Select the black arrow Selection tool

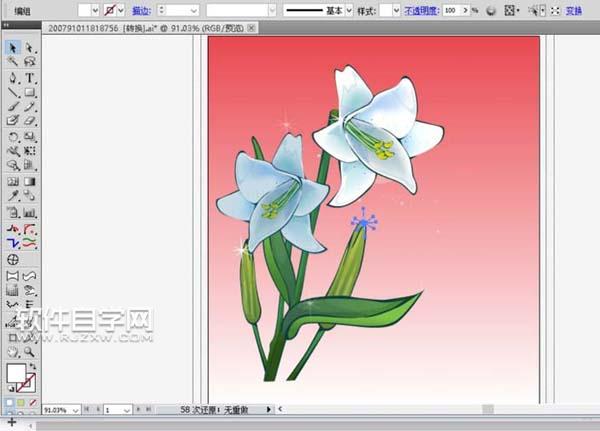13,48
